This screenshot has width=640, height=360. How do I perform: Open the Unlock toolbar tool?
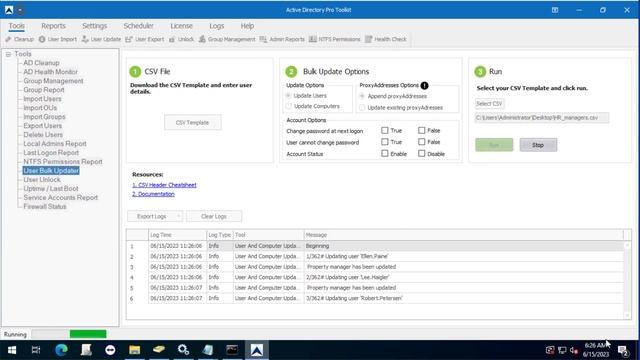tap(181, 39)
